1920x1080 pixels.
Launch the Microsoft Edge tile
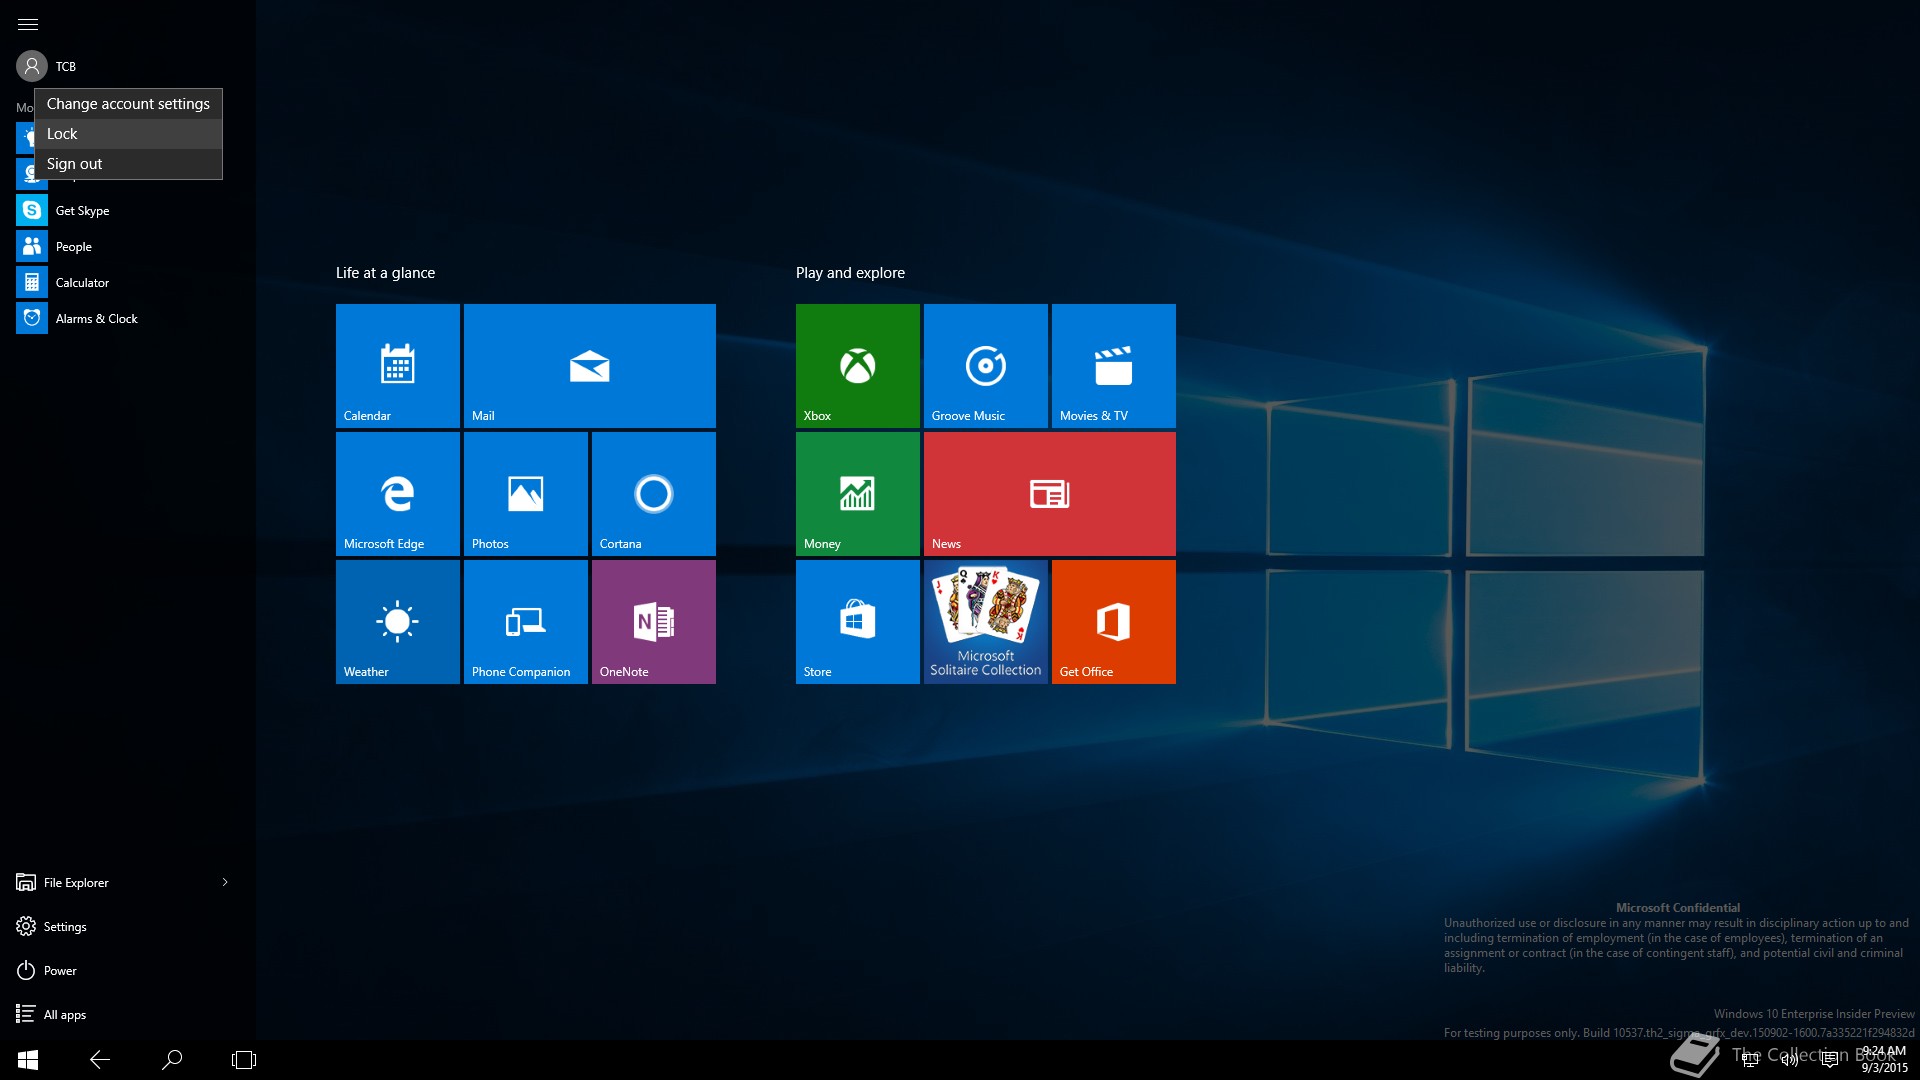tap(398, 494)
